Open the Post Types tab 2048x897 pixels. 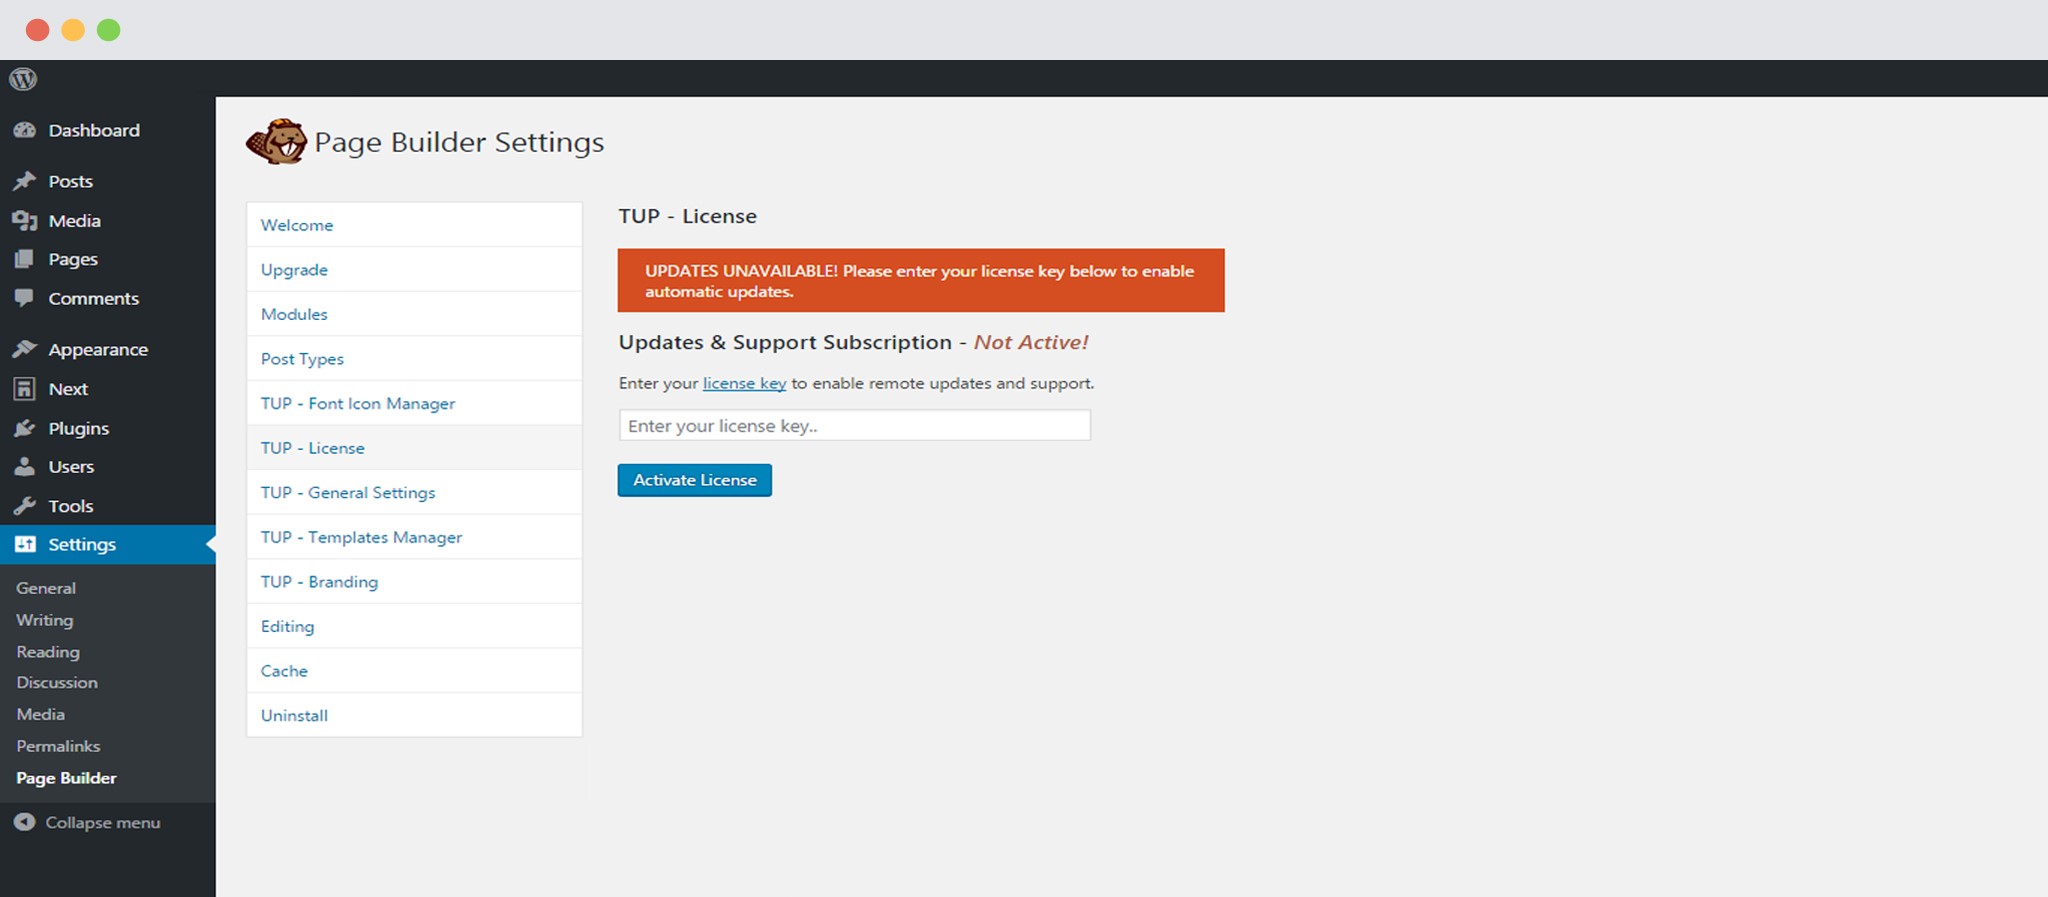[x=414, y=359]
